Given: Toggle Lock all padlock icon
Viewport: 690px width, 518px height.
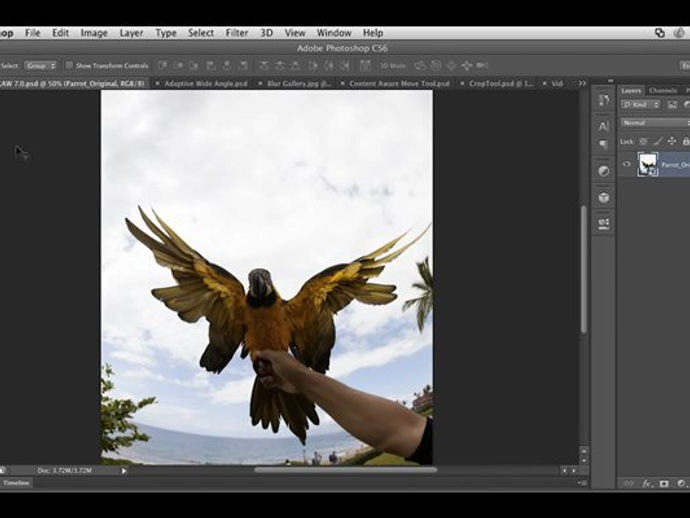Looking at the screenshot, I should tap(686, 141).
